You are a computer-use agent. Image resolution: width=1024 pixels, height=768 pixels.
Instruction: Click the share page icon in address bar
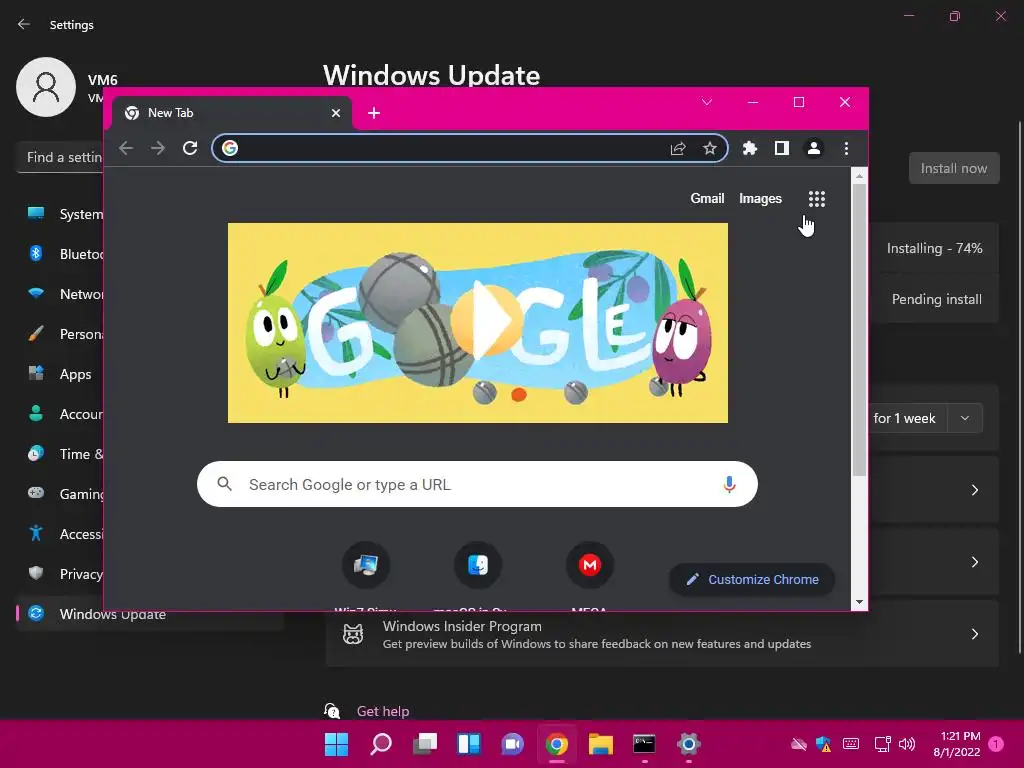click(678, 148)
